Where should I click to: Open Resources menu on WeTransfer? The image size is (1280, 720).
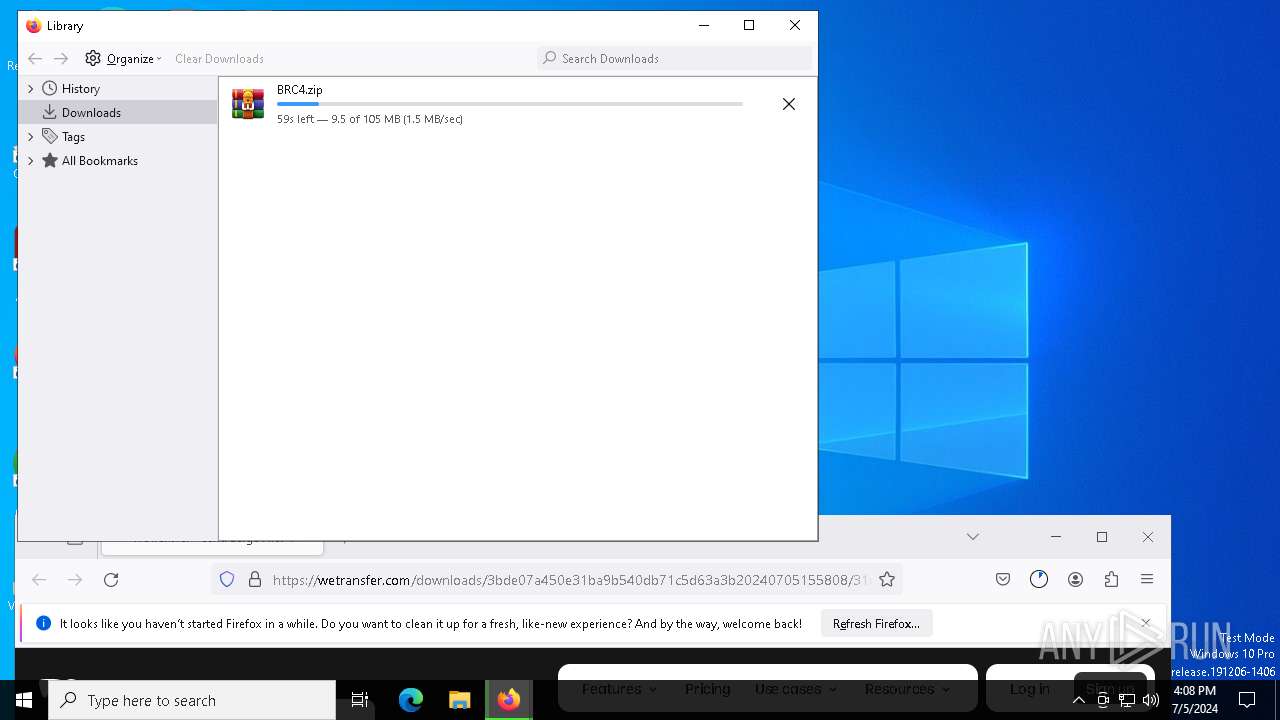[x=907, y=689]
